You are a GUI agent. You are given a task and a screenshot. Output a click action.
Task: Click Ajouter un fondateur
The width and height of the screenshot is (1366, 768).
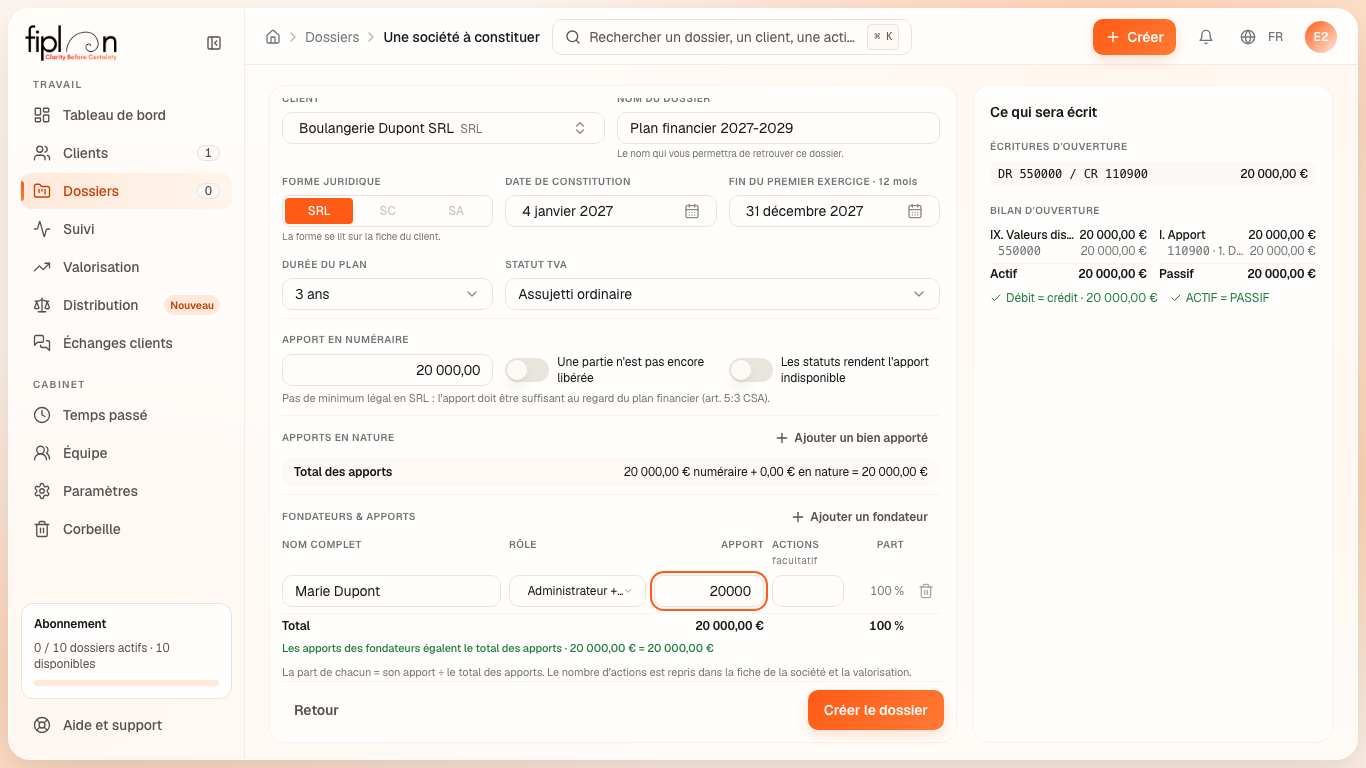pos(860,517)
